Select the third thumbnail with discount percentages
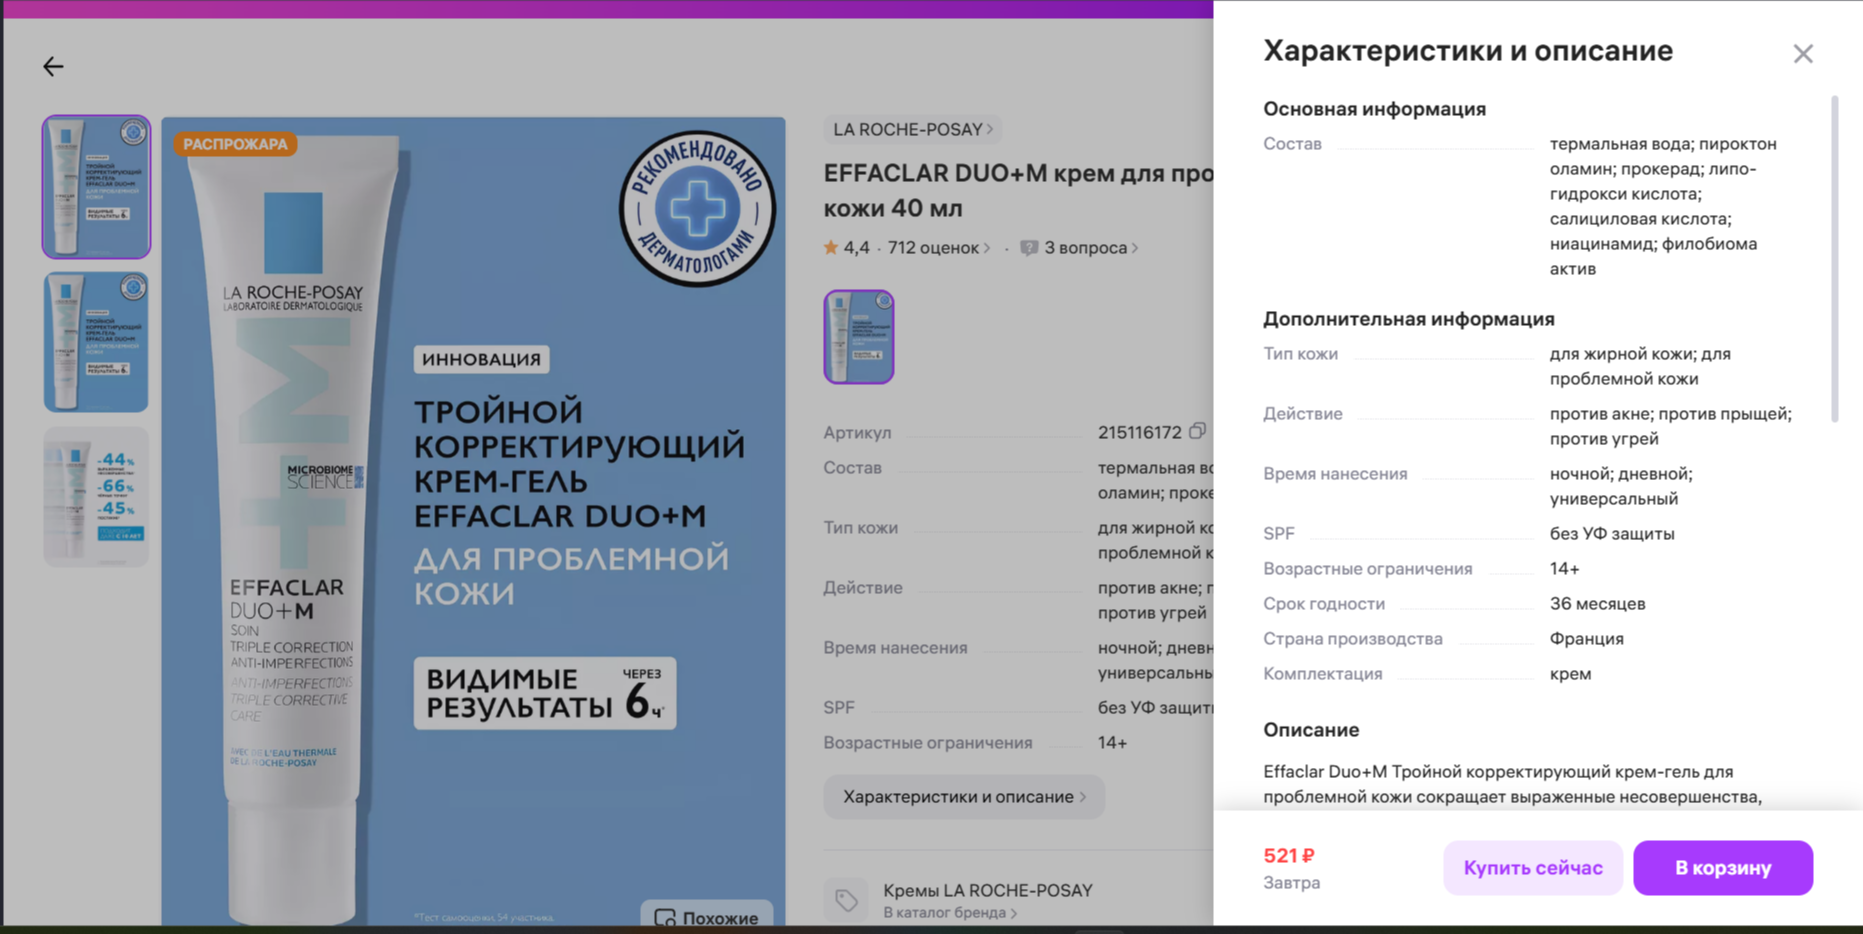This screenshot has height=934, width=1863. coord(95,494)
